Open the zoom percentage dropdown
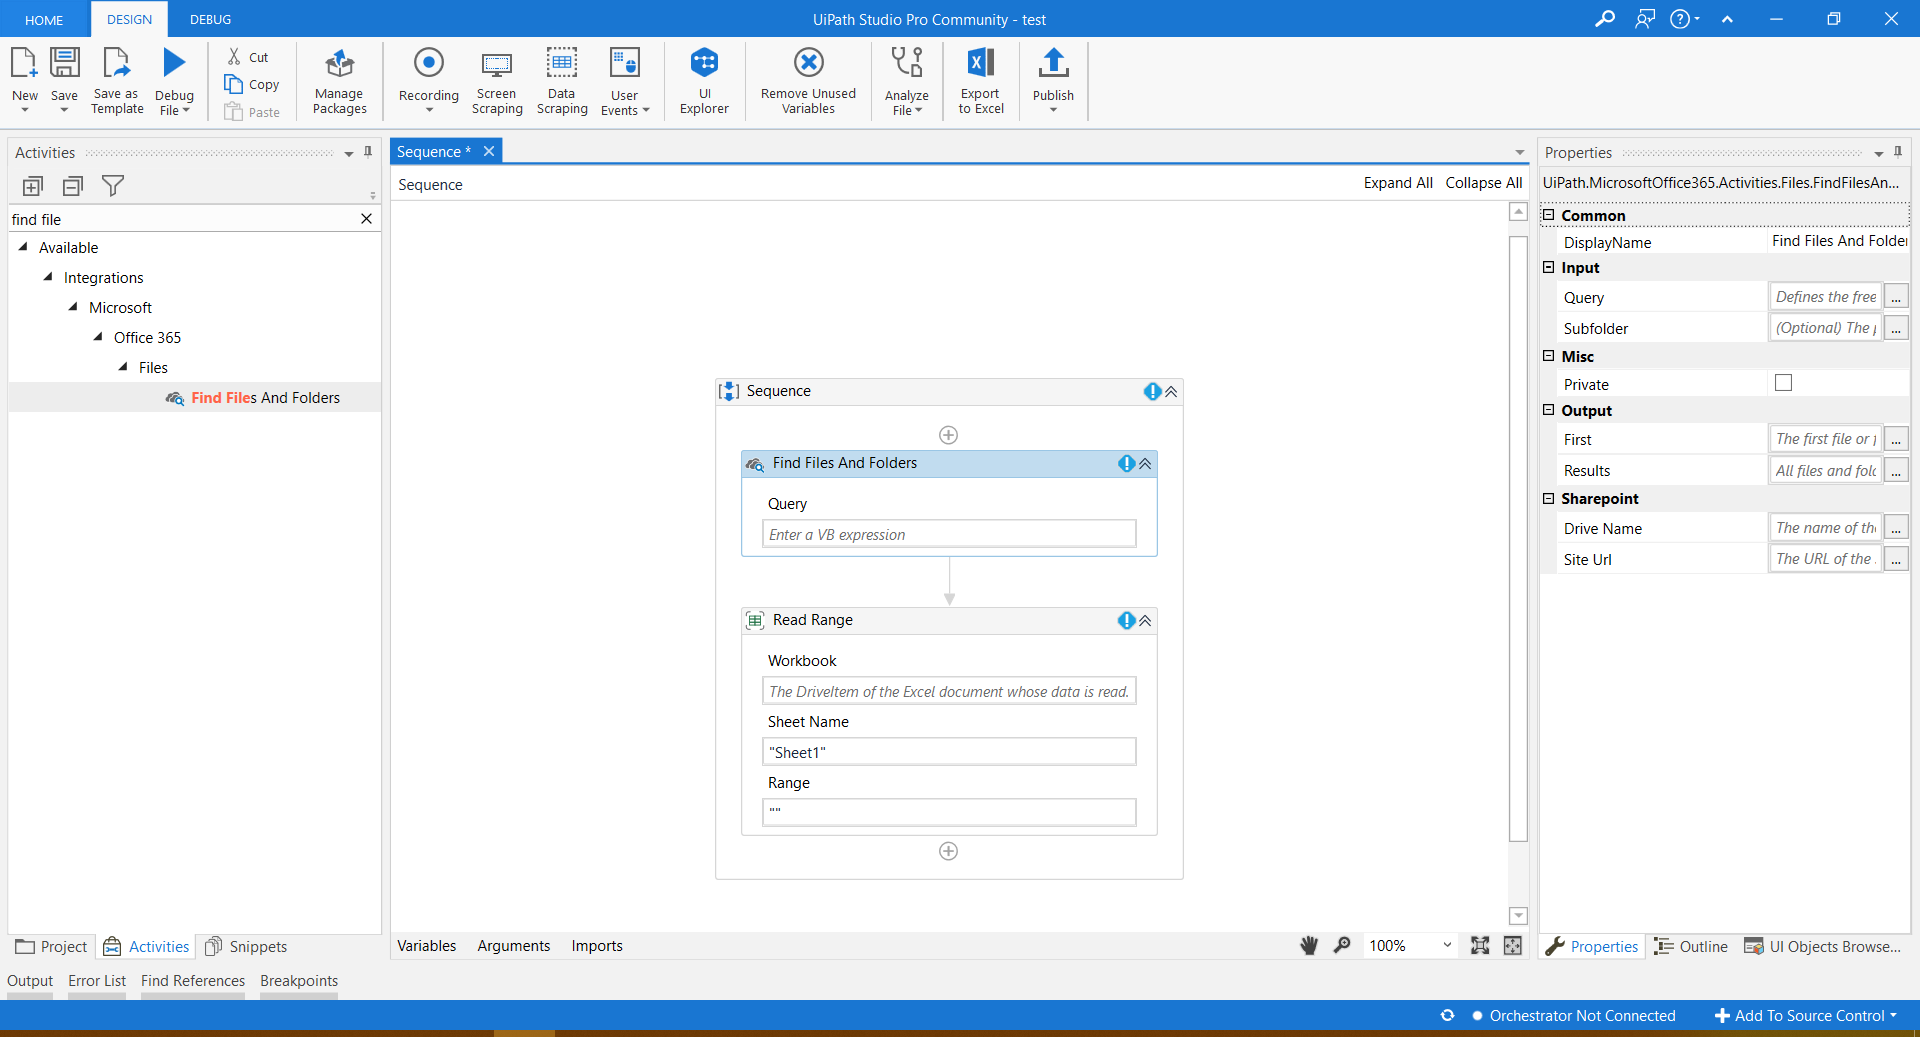This screenshot has width=1920, height=1037. [x=1447, y=945]
